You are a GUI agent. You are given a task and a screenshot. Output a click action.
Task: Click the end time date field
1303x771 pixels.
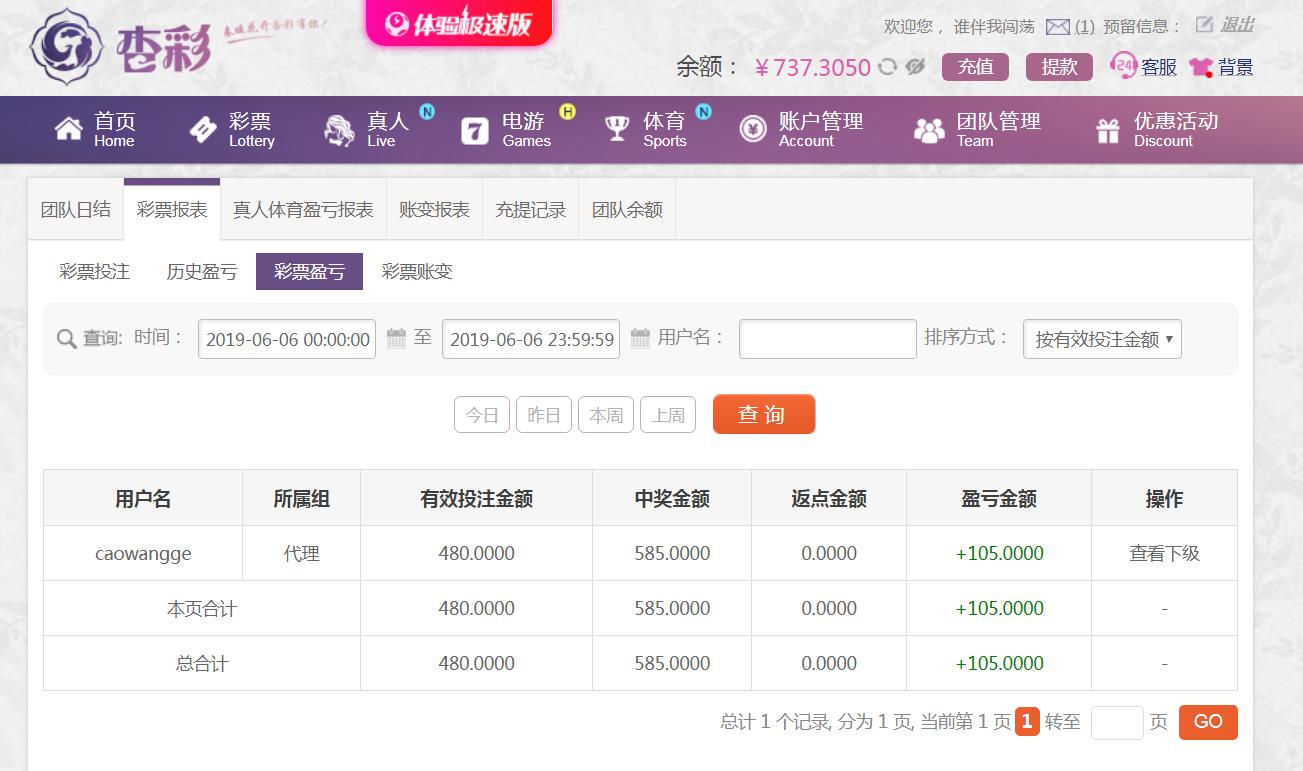[531, 339]
